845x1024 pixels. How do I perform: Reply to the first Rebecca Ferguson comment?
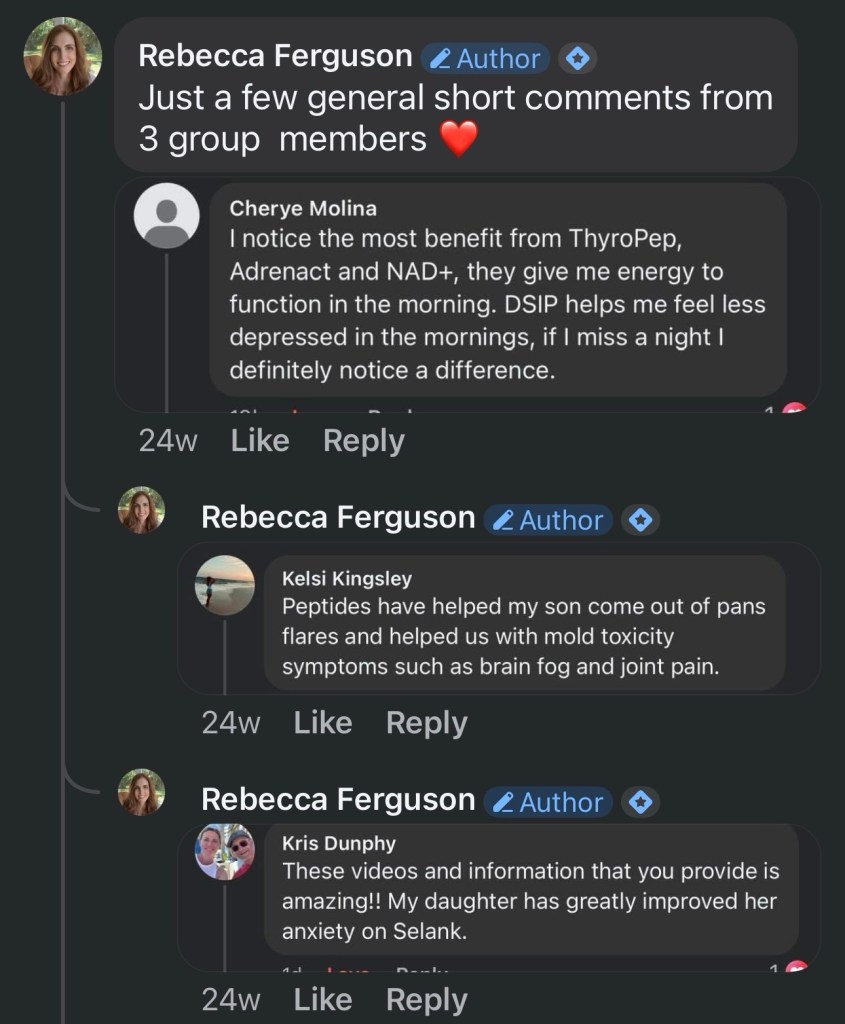tap(364, 441)
